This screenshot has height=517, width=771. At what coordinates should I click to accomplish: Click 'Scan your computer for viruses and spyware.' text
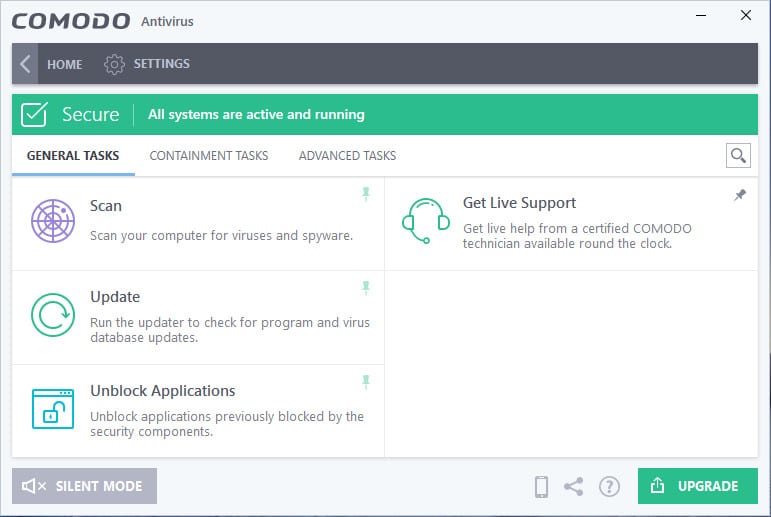[221, 236]
